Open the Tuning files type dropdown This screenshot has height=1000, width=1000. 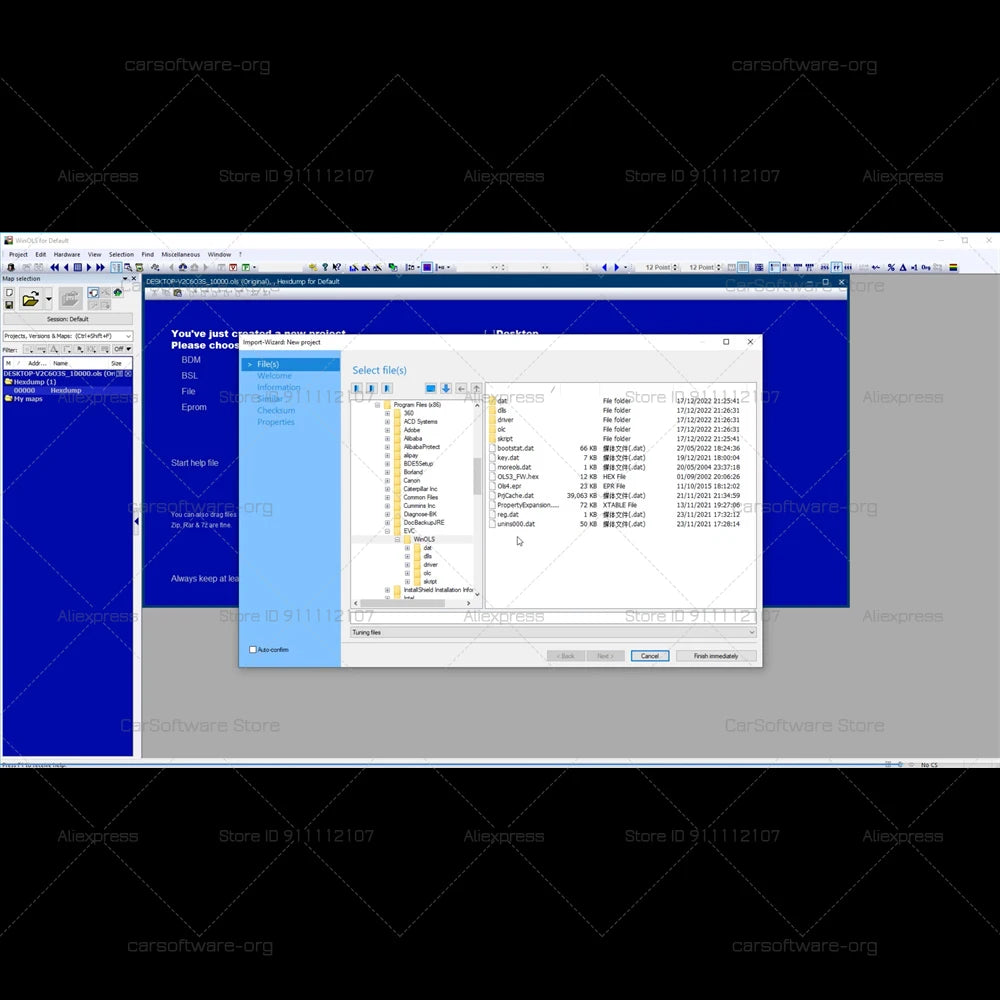[751, 632]
